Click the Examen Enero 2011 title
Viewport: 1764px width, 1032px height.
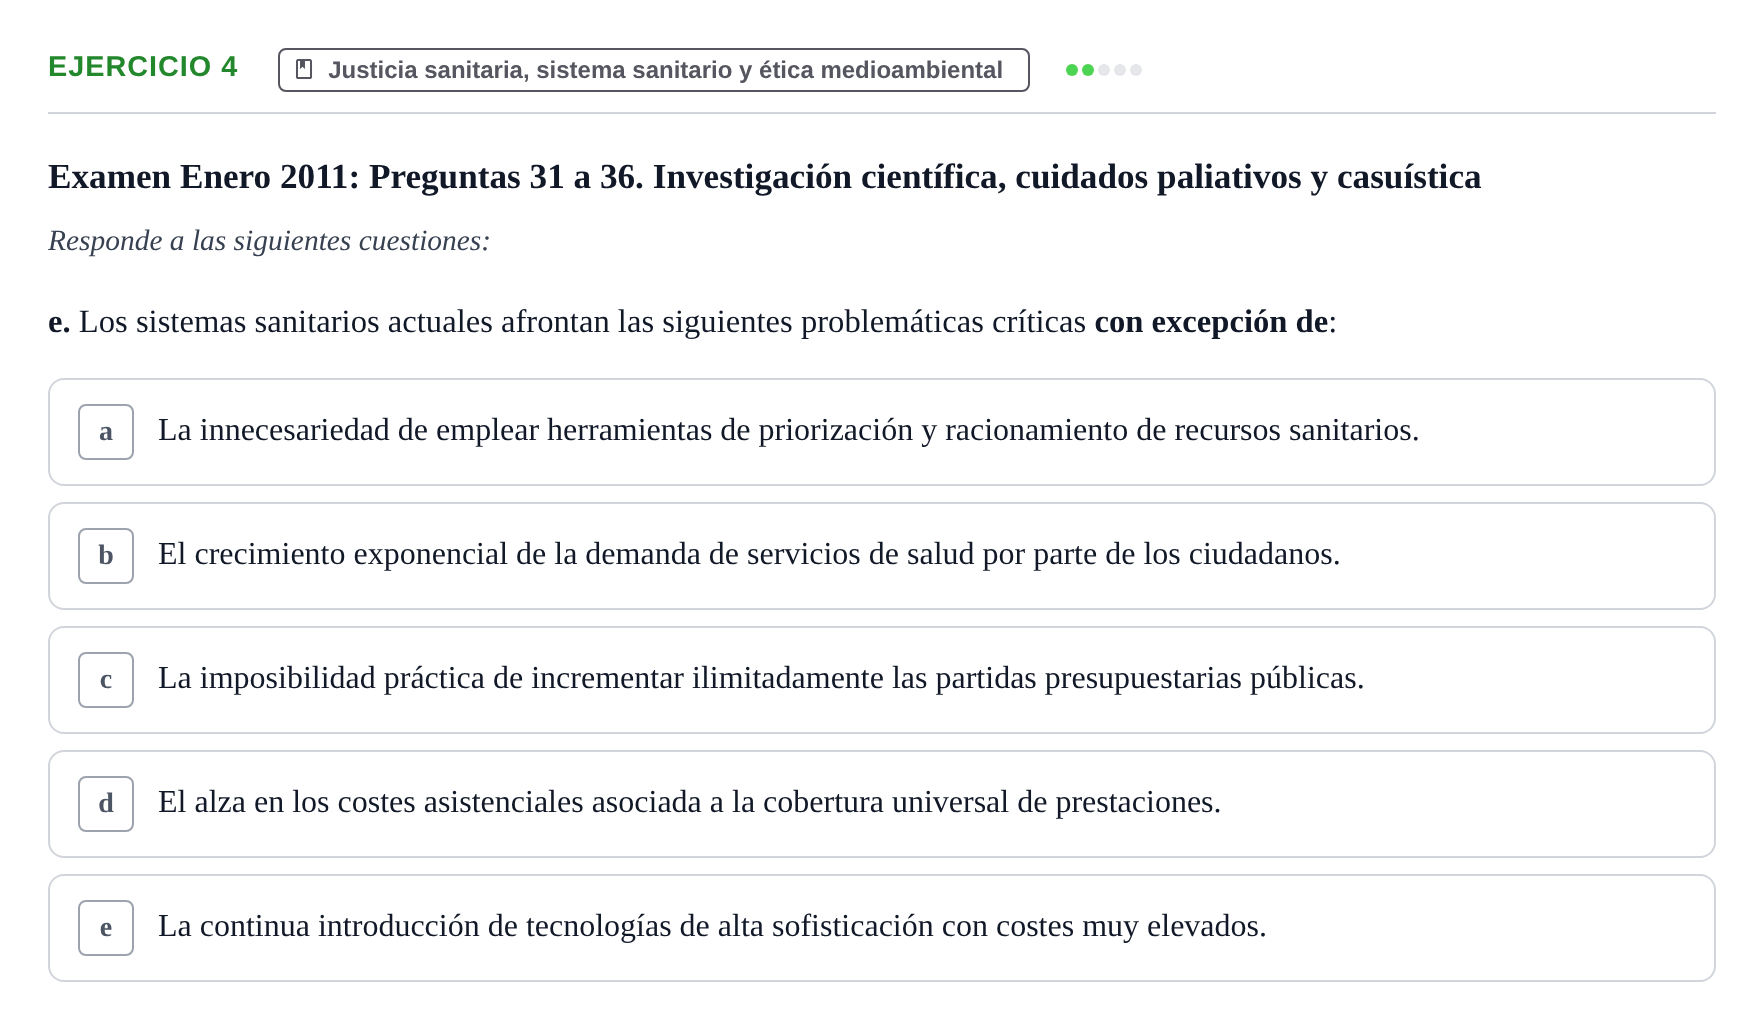765,177
